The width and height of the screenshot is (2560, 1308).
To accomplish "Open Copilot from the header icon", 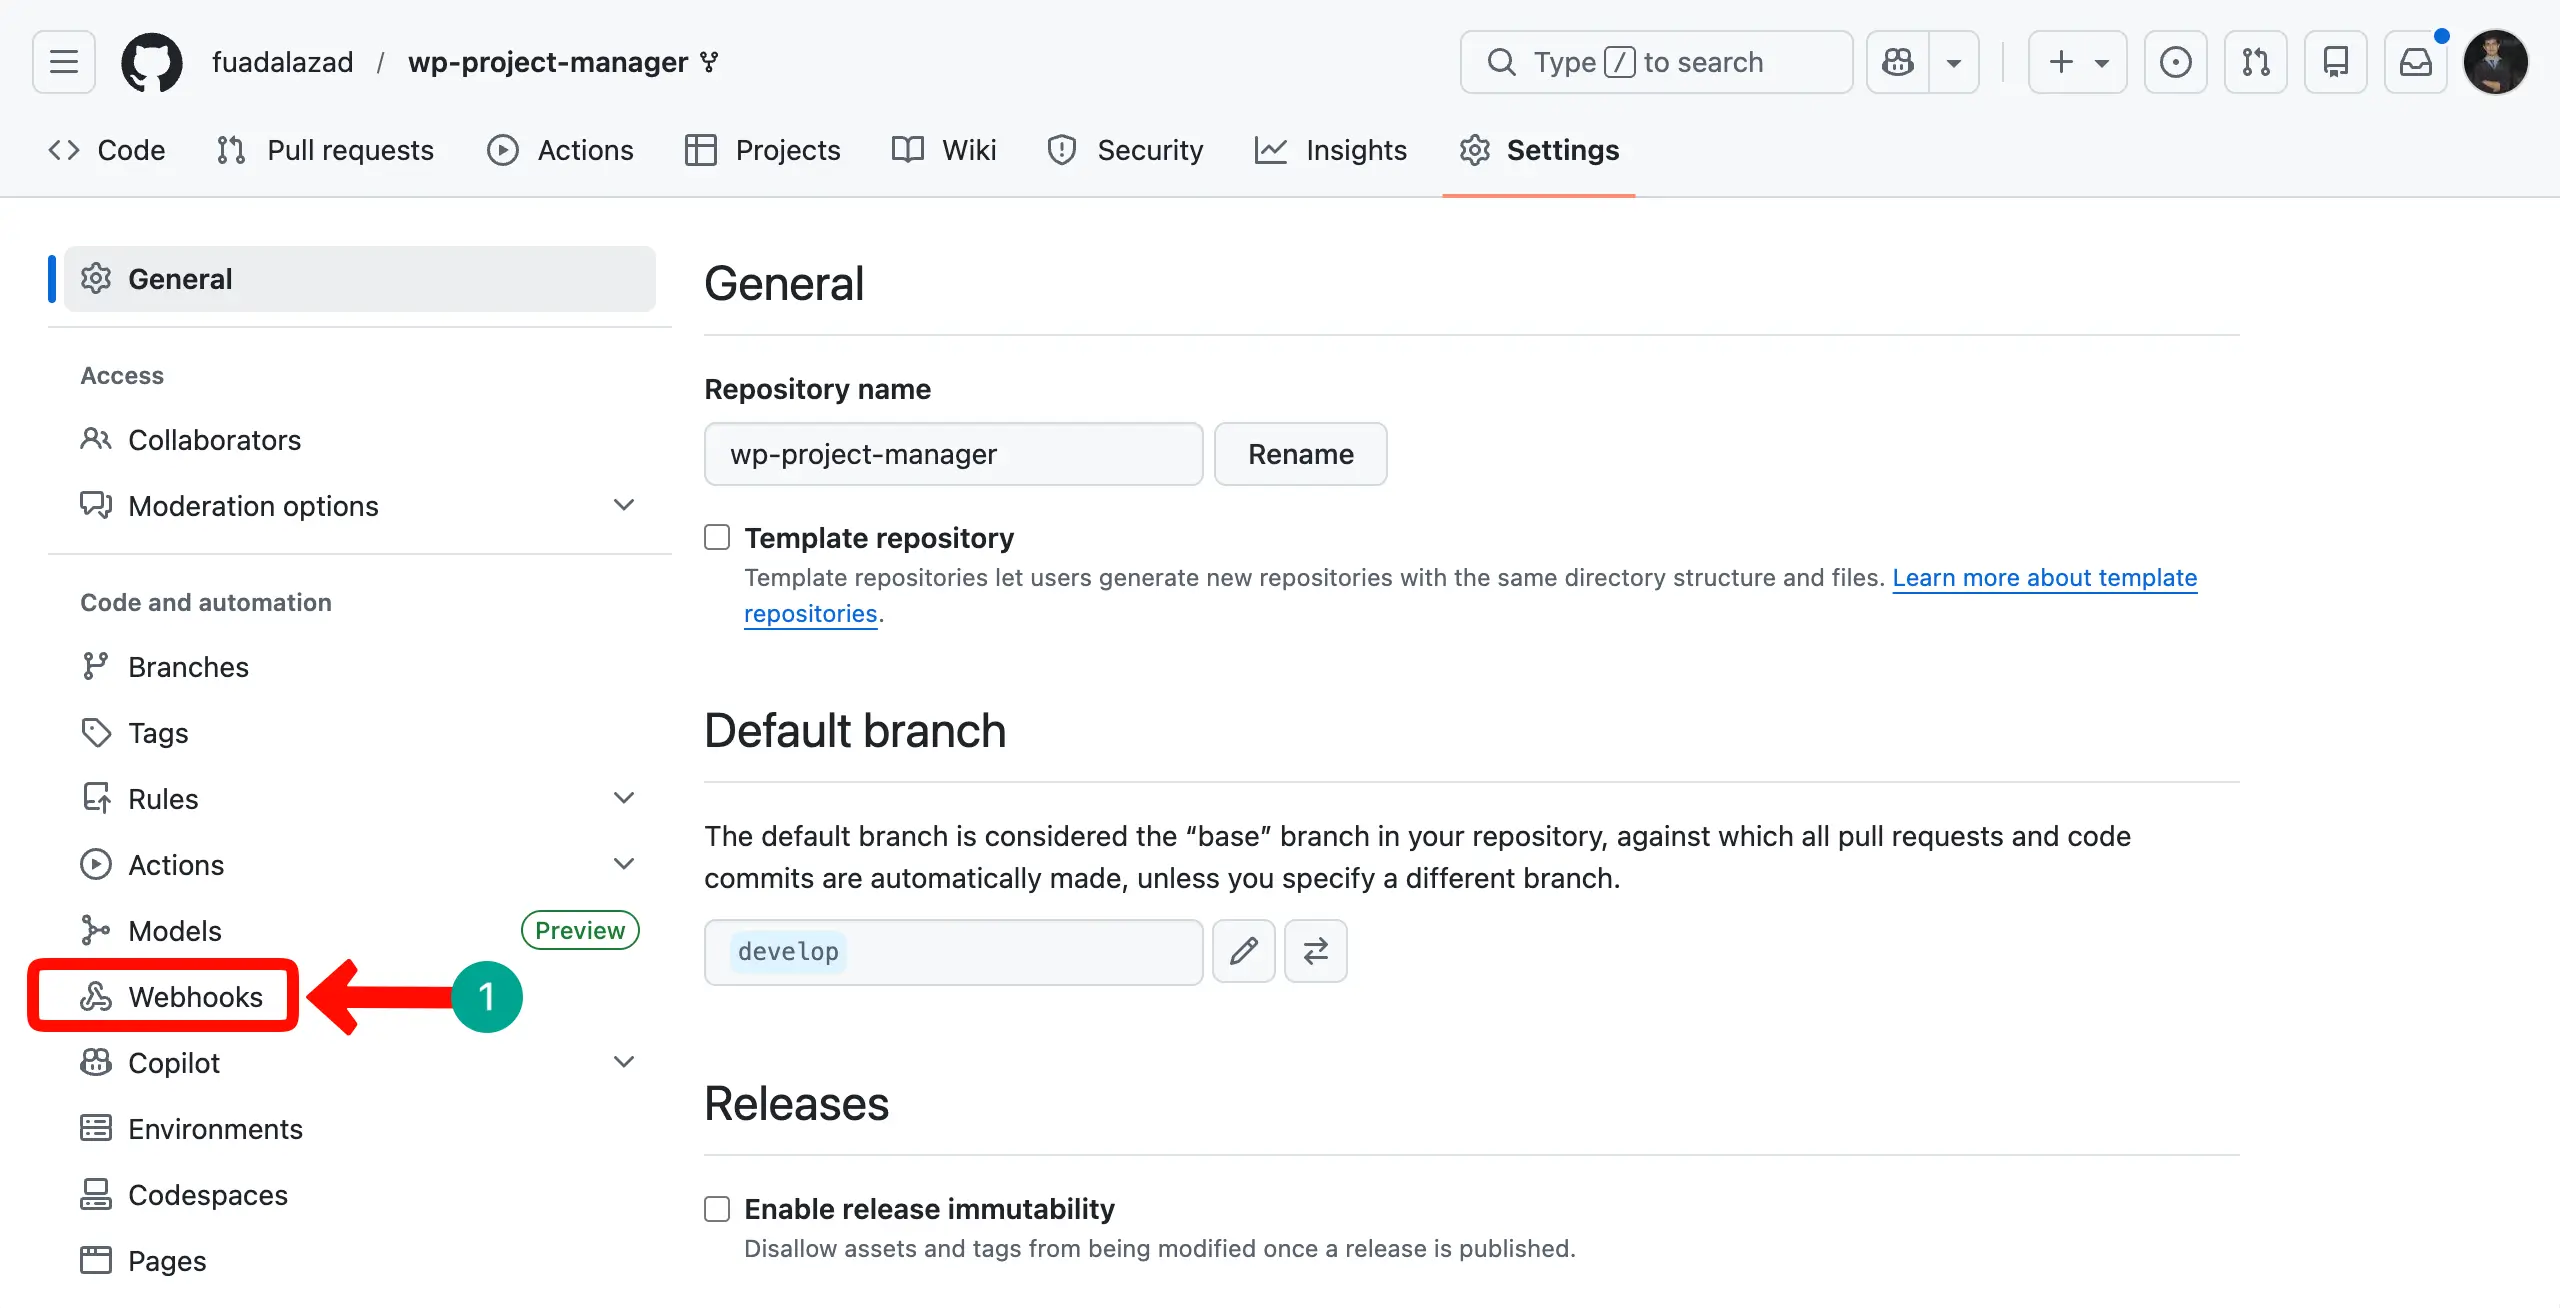I will 1897,62.
